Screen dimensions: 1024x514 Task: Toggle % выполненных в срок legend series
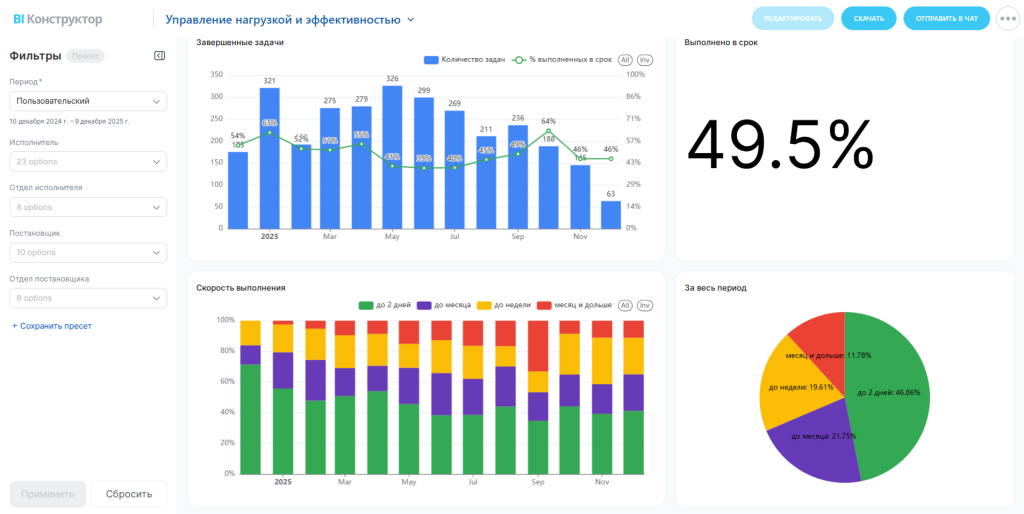[x=561, y=60]
